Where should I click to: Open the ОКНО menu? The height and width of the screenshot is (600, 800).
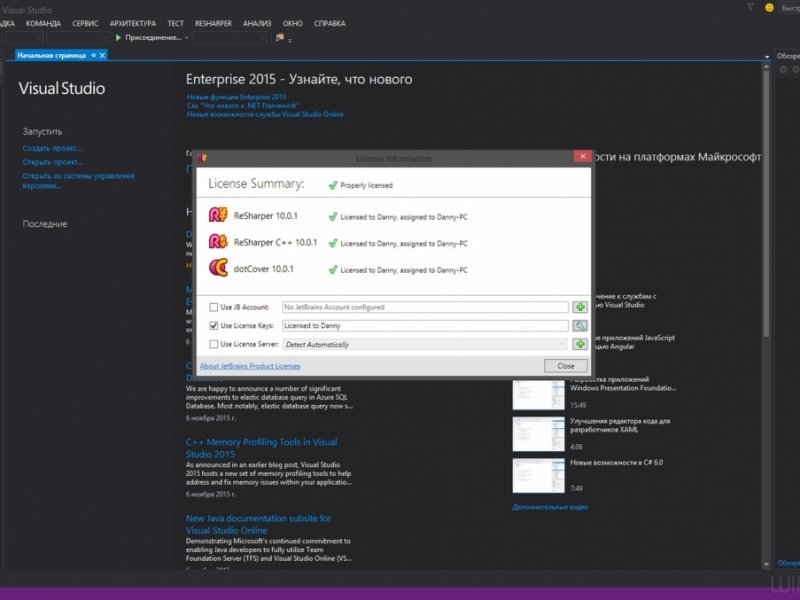click(292, 23)
